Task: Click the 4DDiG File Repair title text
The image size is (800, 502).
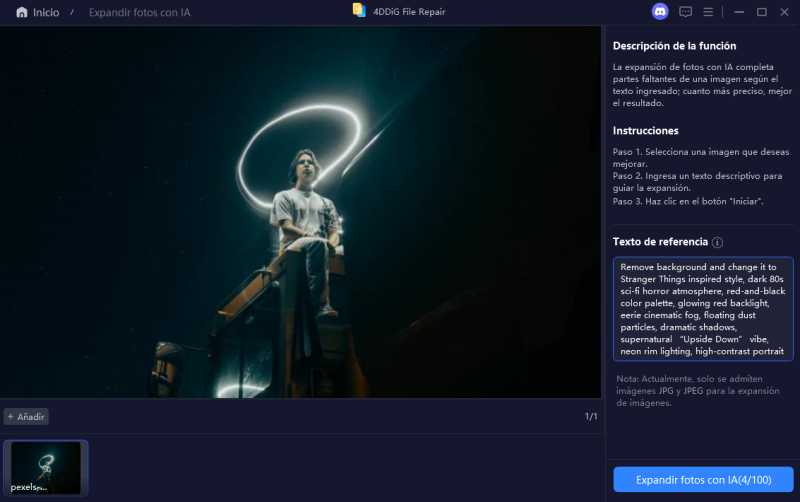Action: tap(409, 12)
